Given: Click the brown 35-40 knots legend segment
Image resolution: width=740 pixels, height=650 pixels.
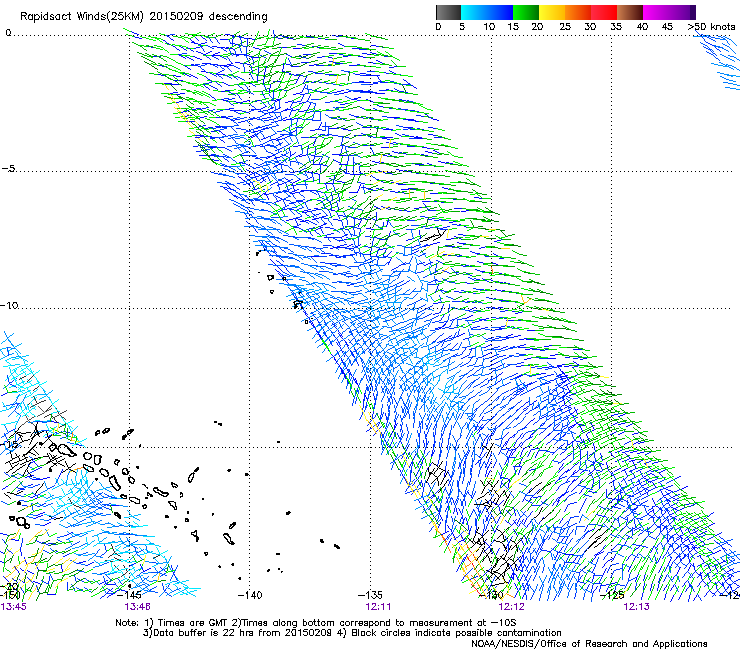Looking at the screenshot, I should coord(630,12).
